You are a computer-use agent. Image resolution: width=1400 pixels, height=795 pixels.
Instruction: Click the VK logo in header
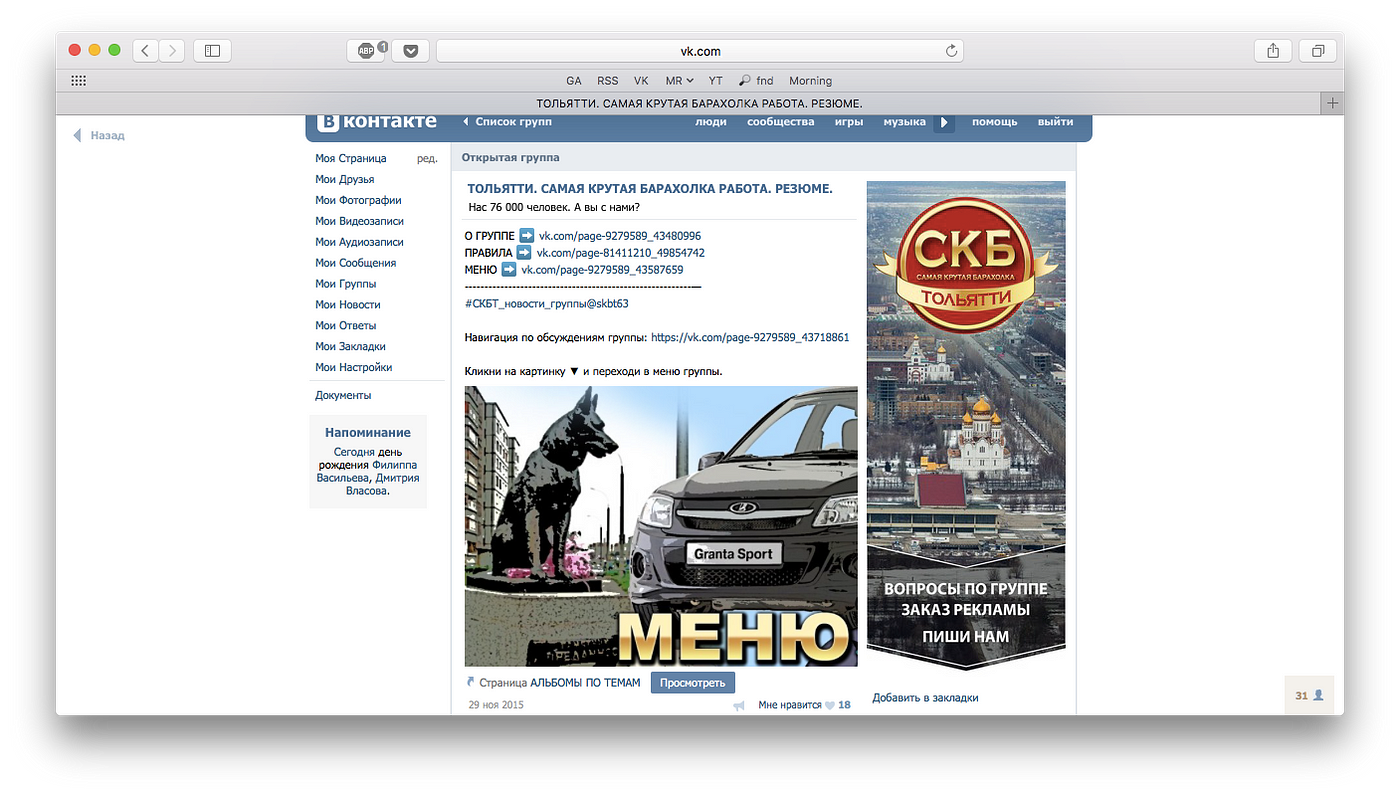click(377, 122)
